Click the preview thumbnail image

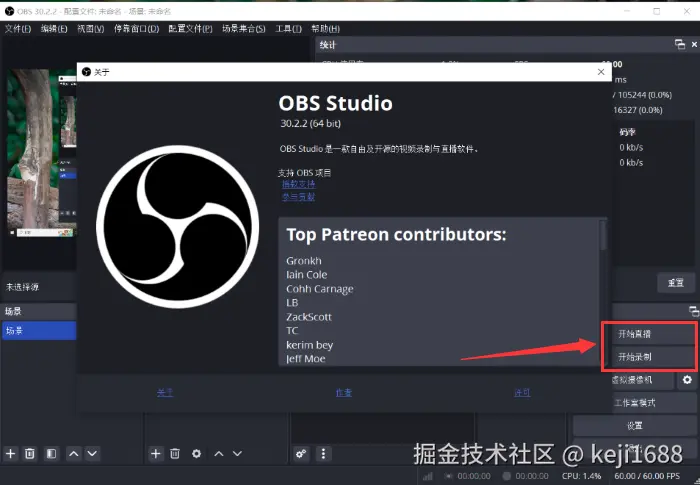[42, 153]
